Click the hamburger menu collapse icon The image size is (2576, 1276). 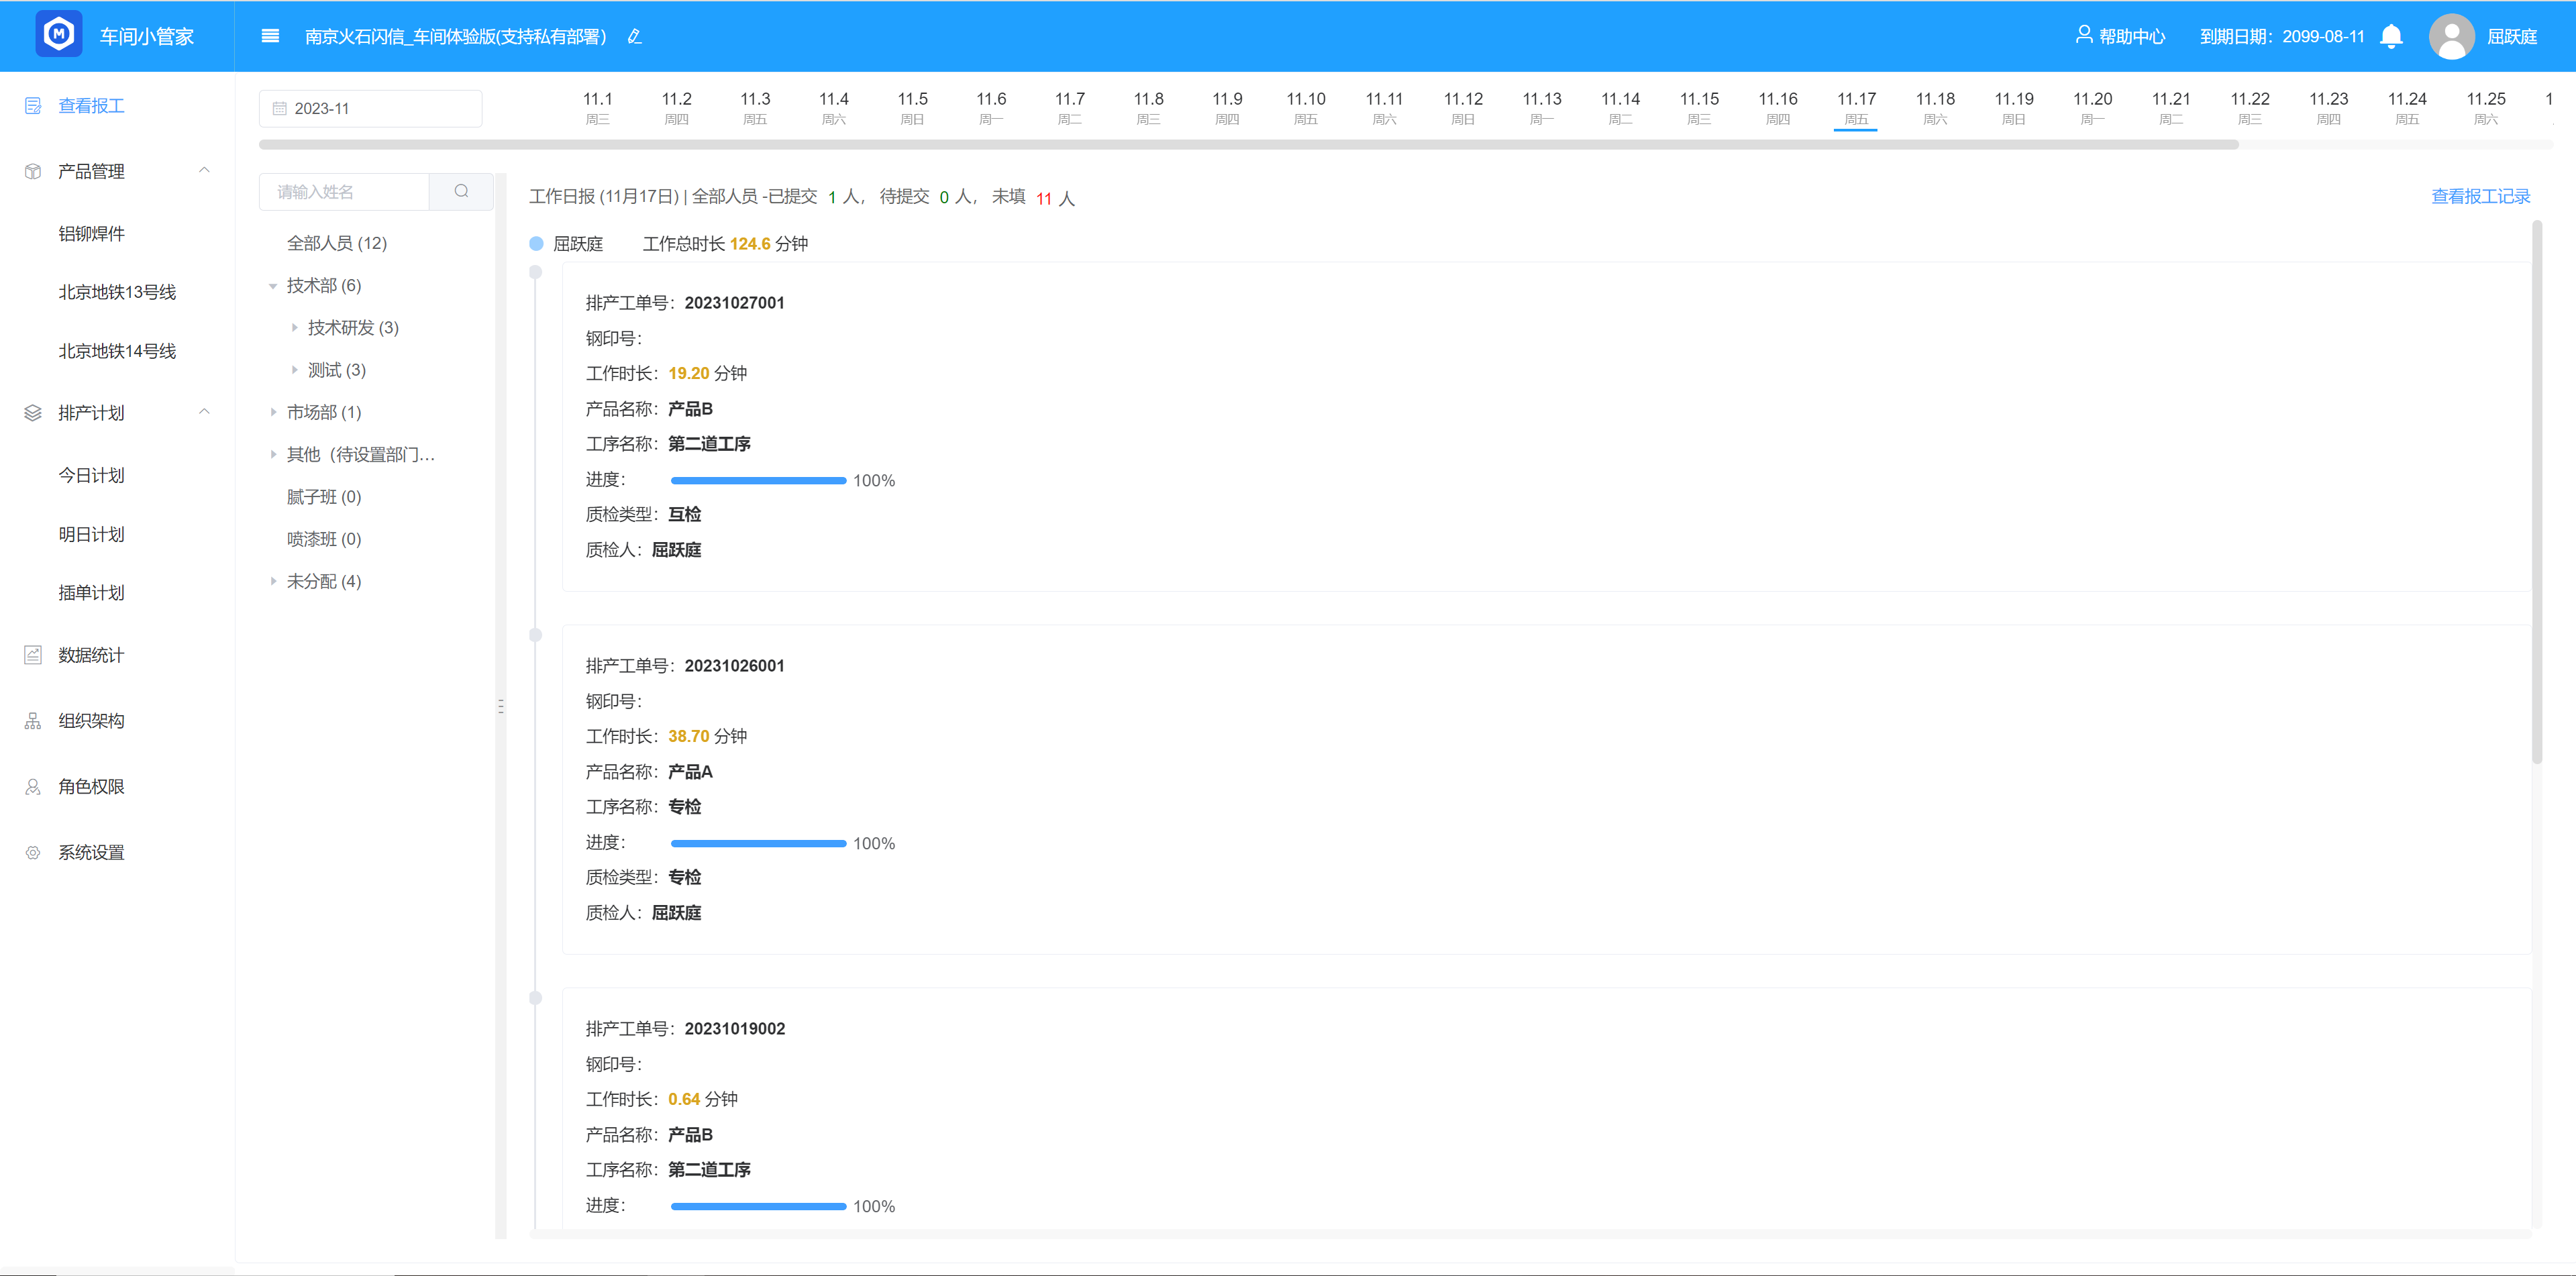[x=270, y=36]
